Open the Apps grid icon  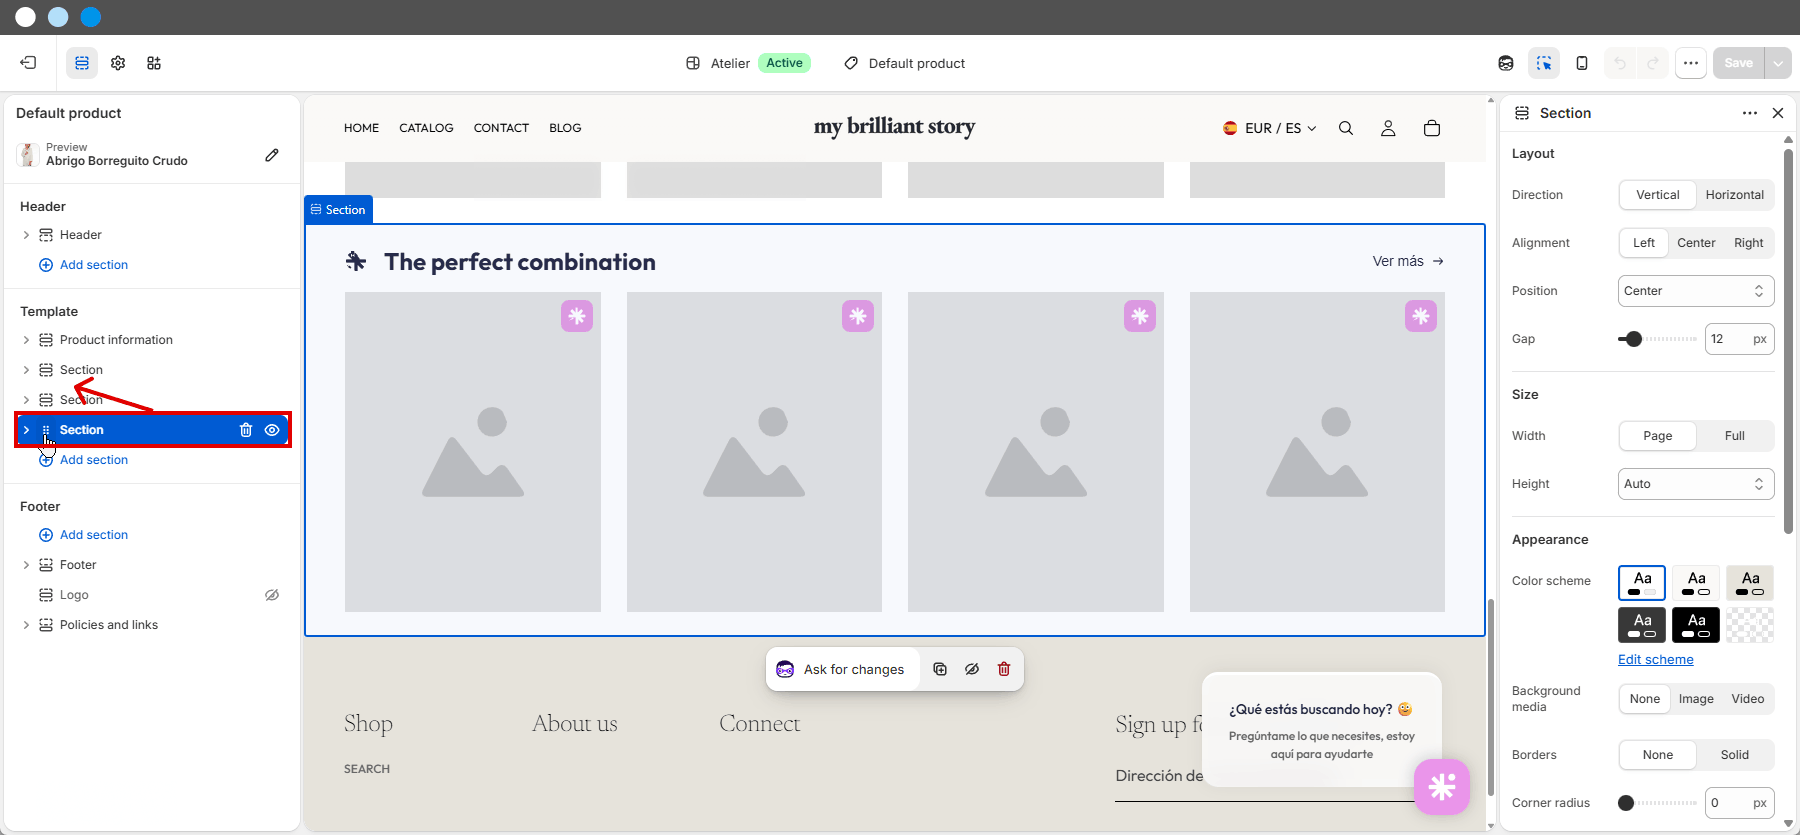point(154,63)
